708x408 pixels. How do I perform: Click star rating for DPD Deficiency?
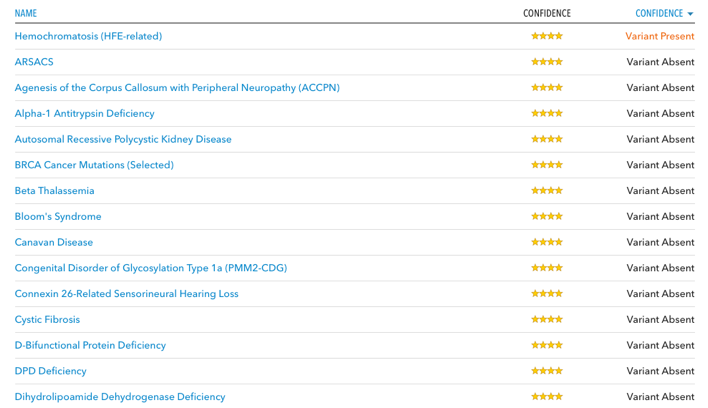(547, 371)
